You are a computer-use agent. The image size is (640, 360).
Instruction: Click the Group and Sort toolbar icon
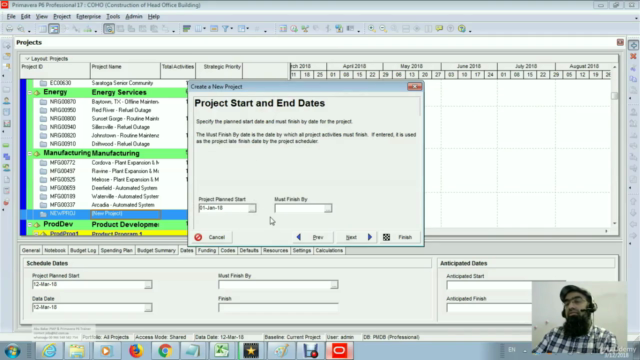pos(242,29)
